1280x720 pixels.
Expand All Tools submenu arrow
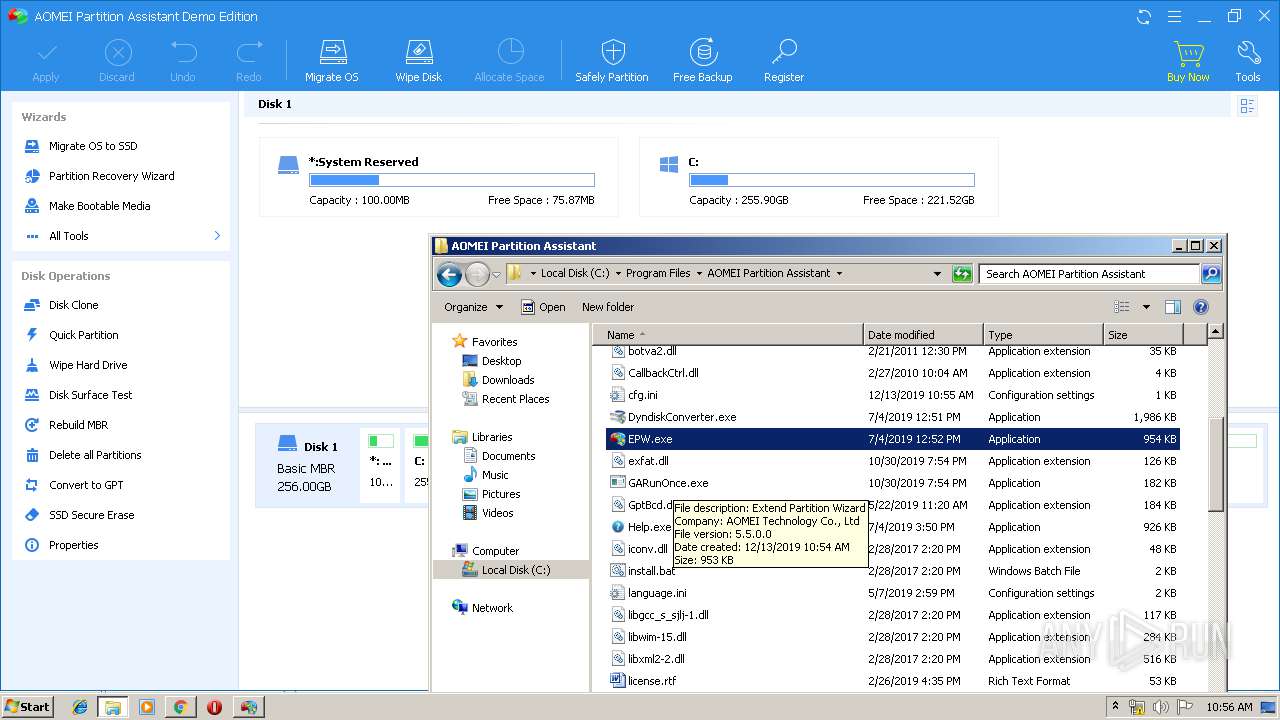pos(217,236)
